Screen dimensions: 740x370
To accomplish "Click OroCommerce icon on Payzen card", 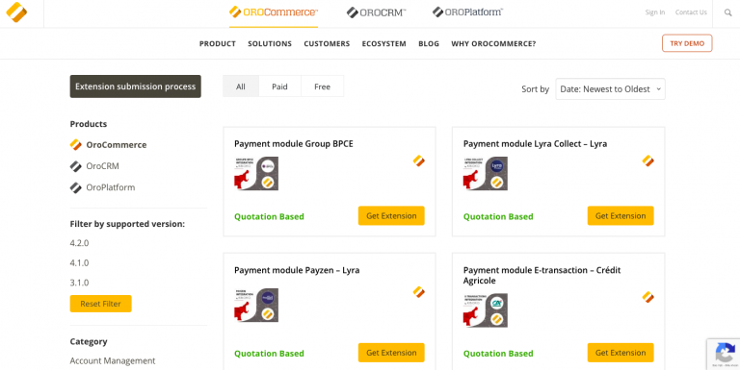I will [419, 292].
